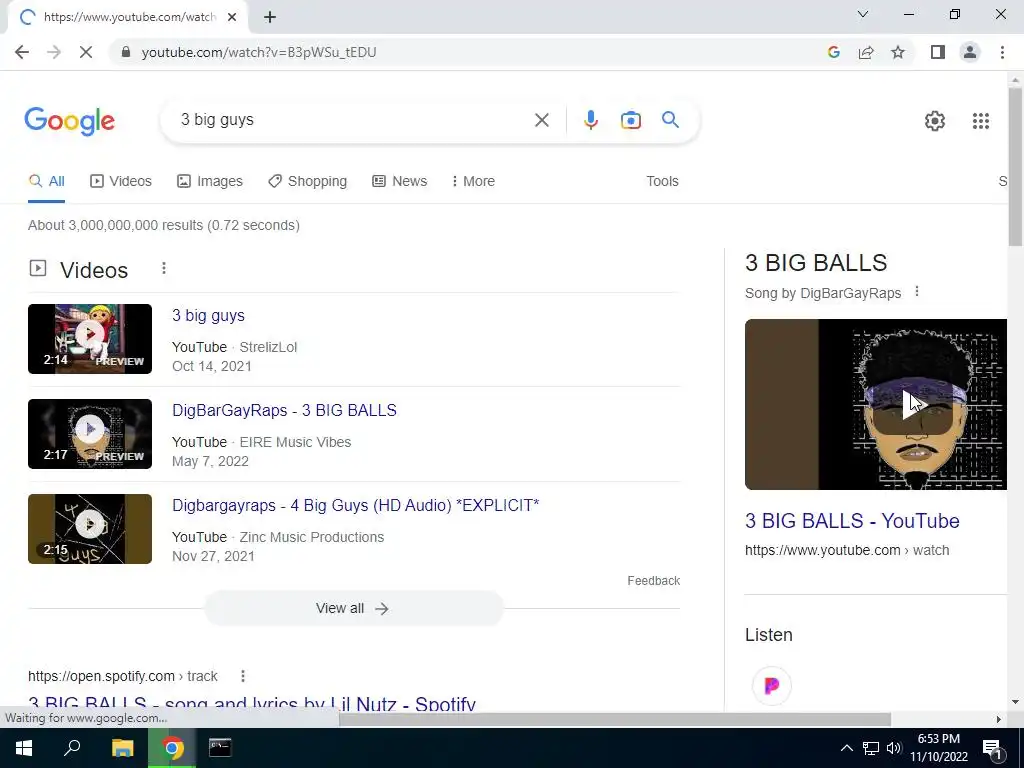This screenshot has width=1024, height=768.
Task: Click the Feedback link
Action: coord(653,581)
